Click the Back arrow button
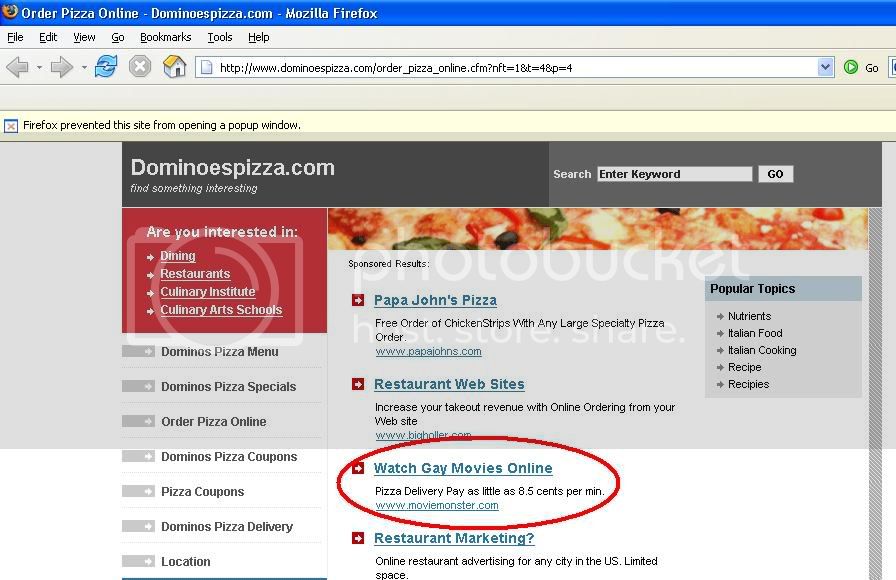The image size is (896, 580). [x=17, y=67]
